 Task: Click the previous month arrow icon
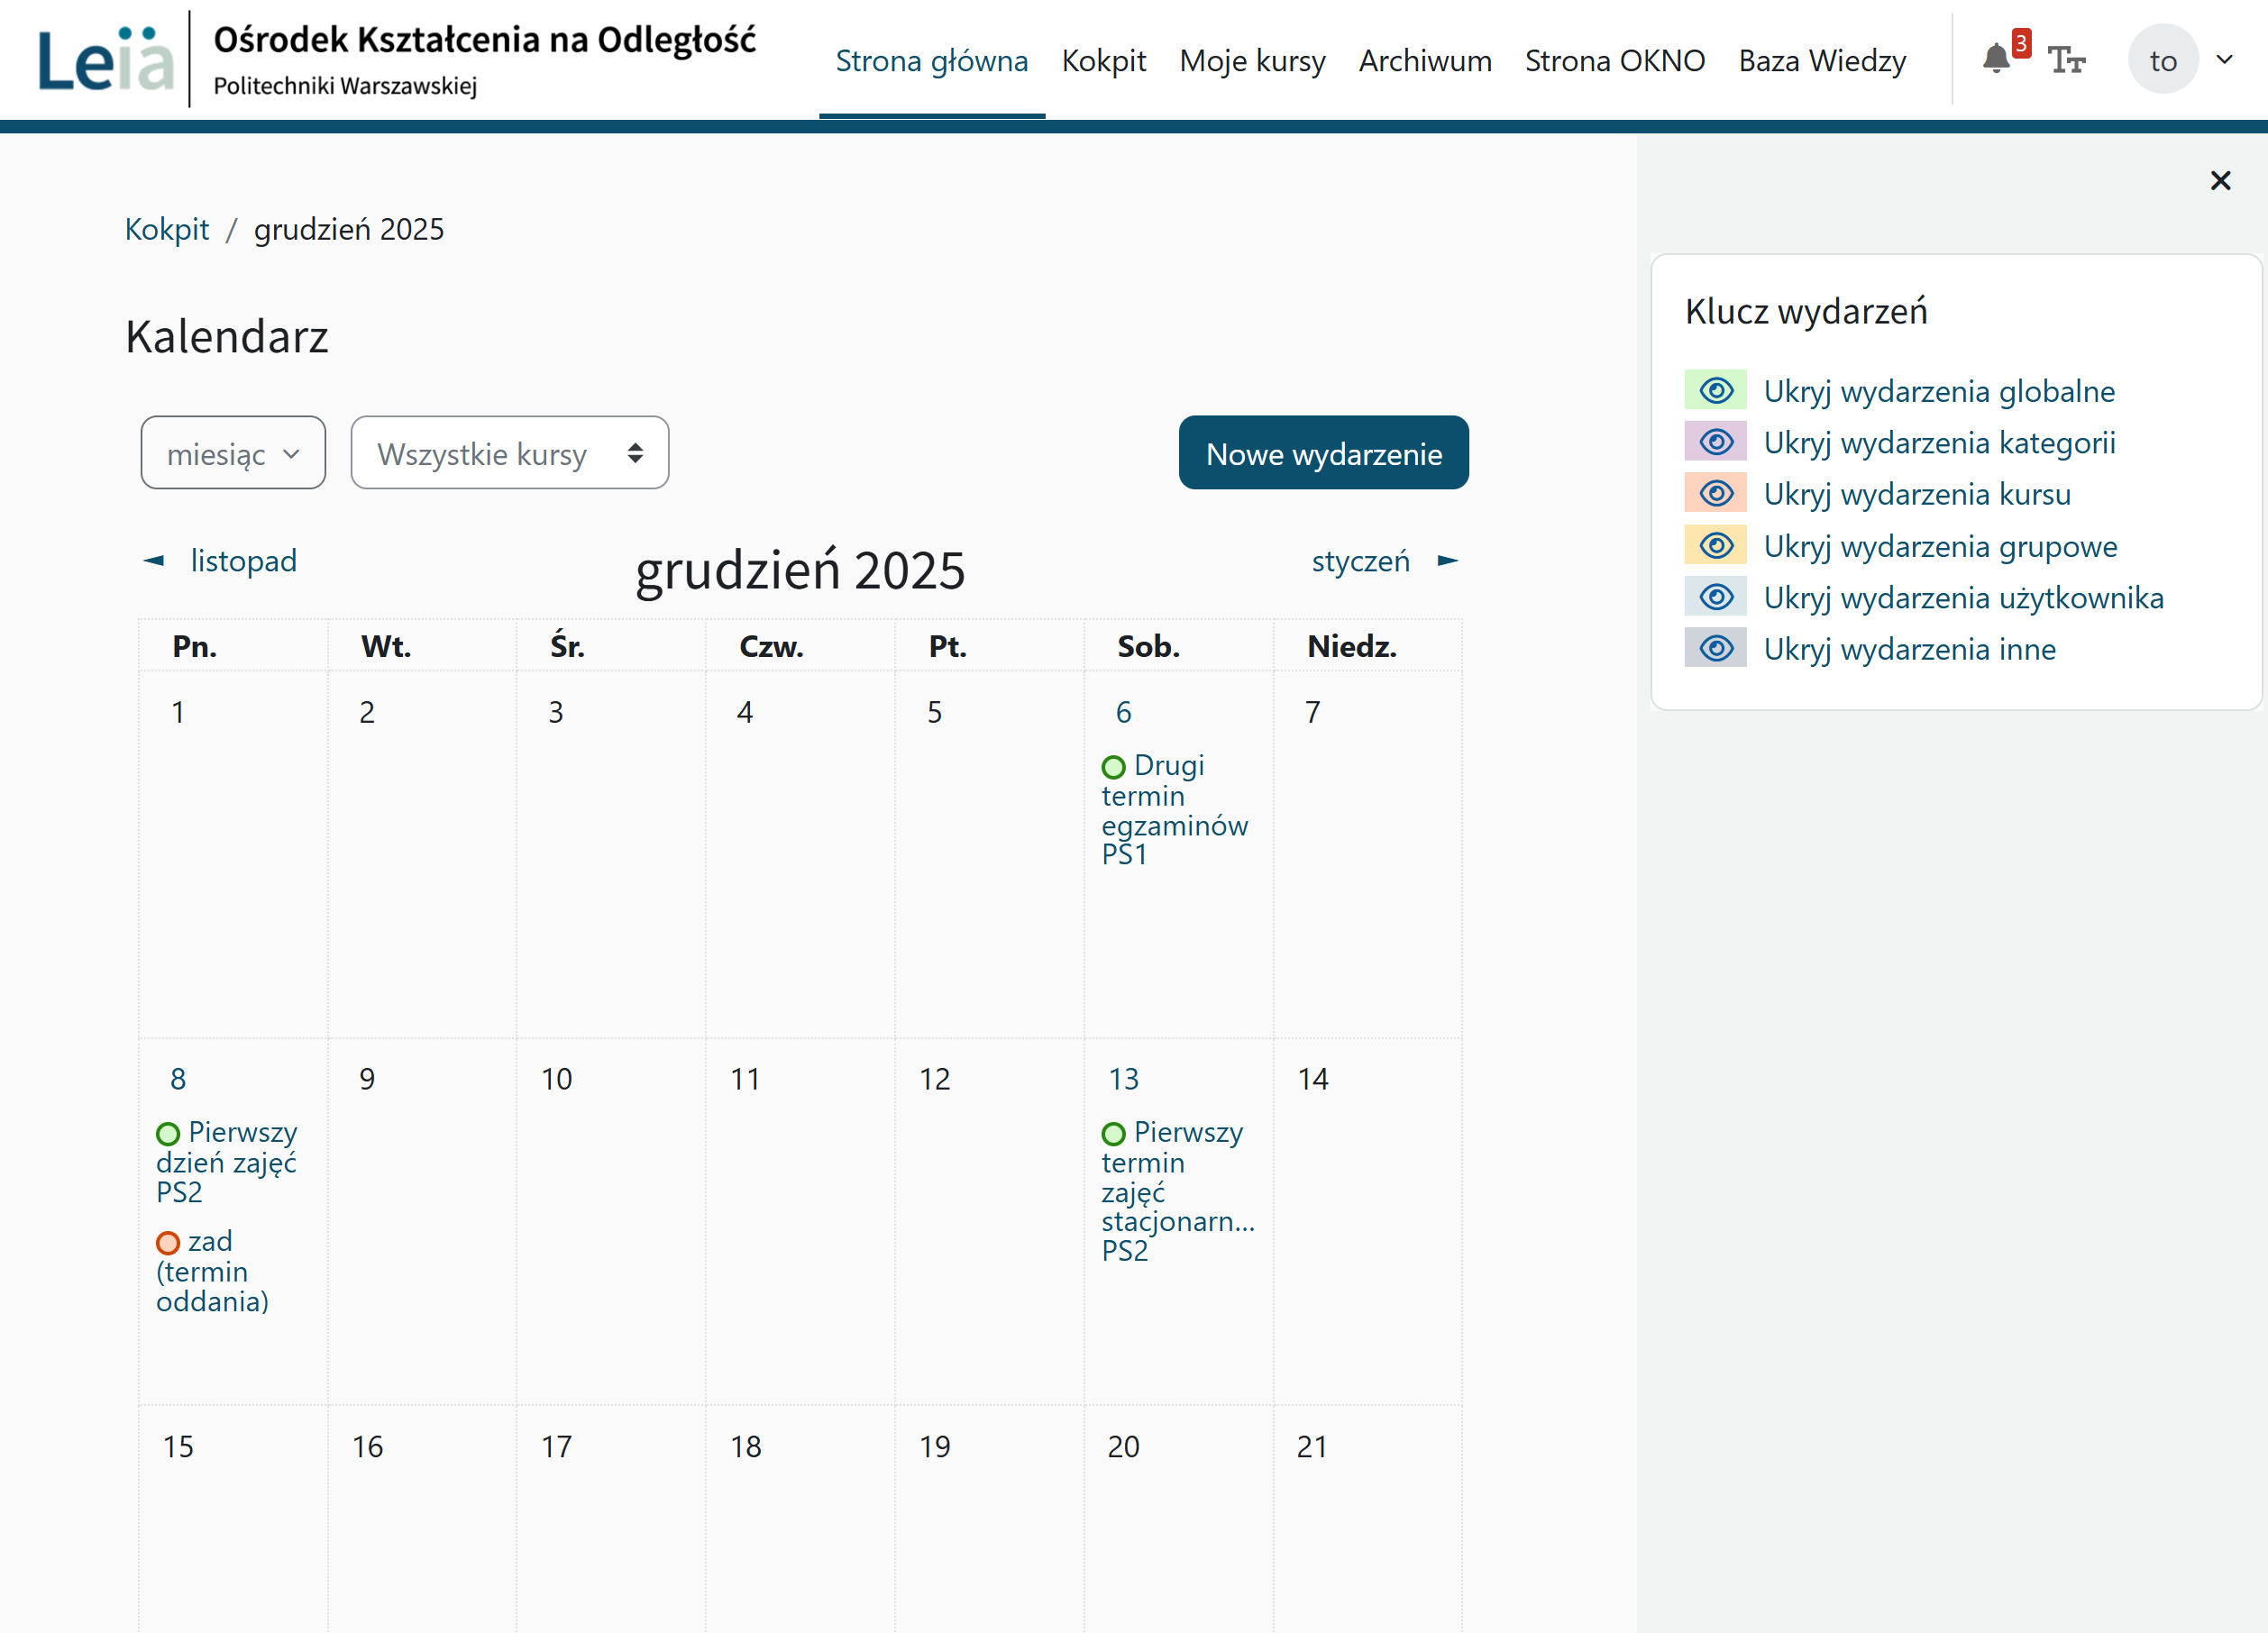154,561
